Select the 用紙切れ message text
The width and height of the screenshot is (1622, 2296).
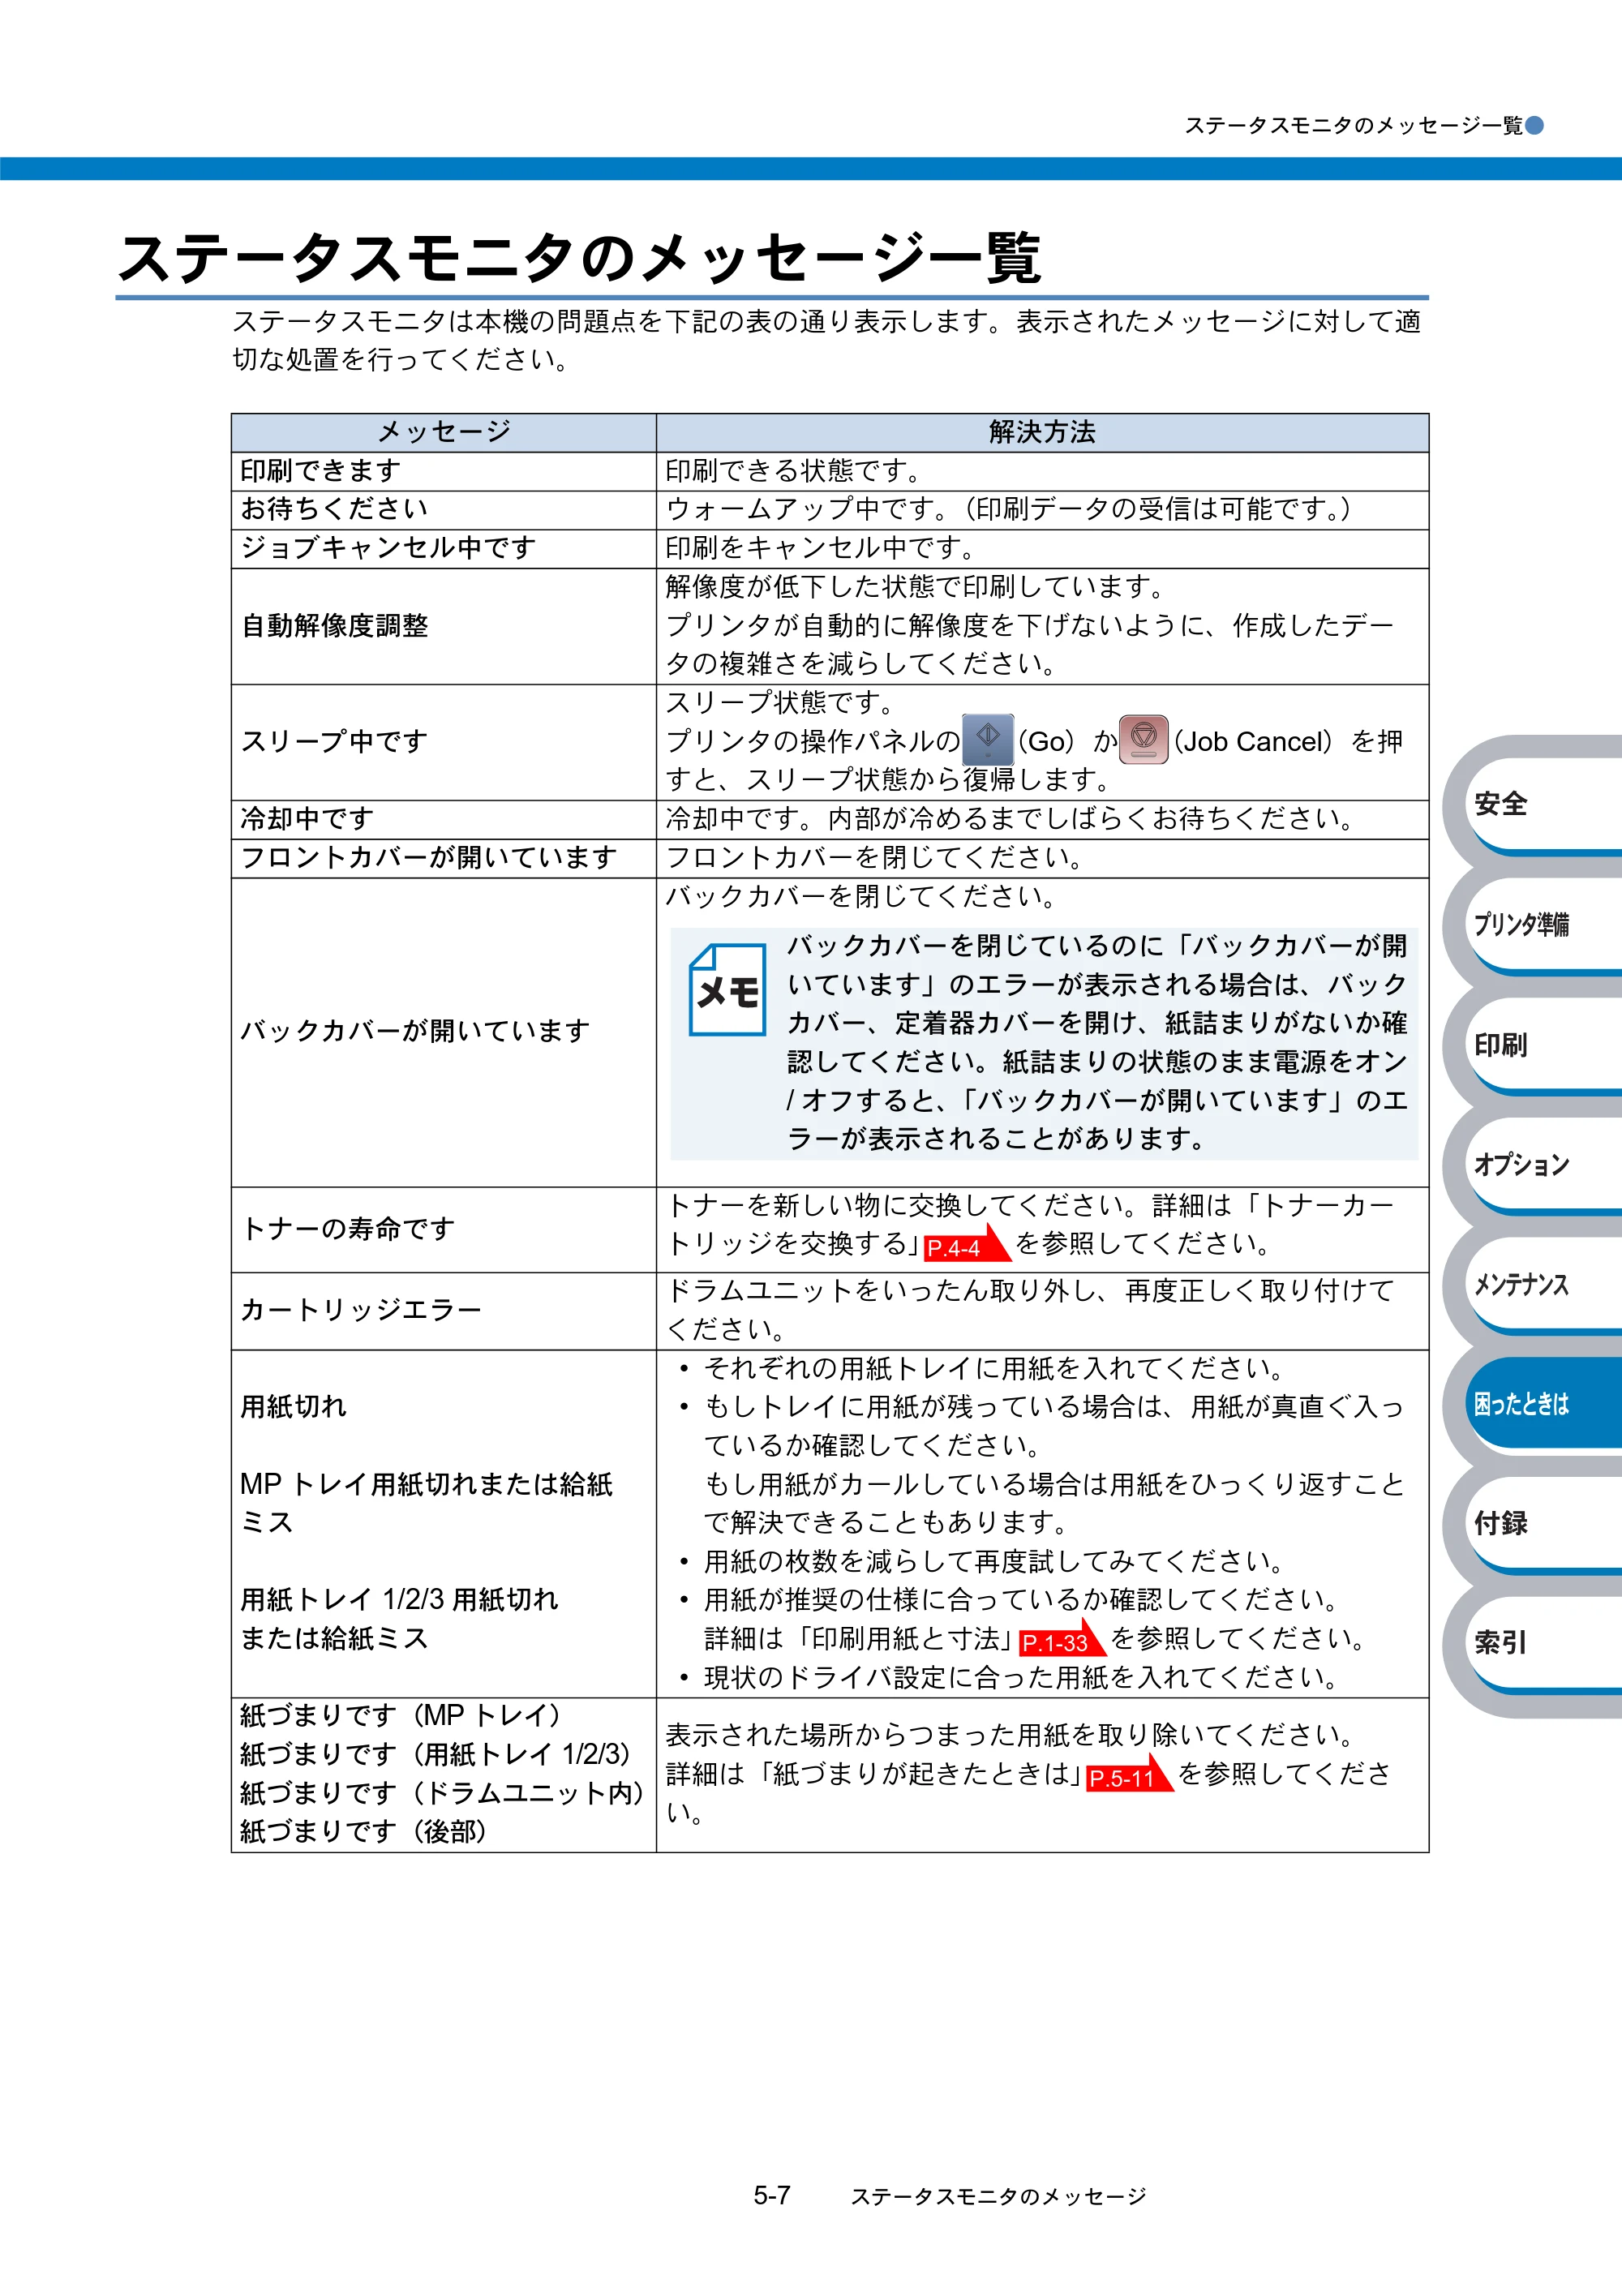coord(293,1407)
